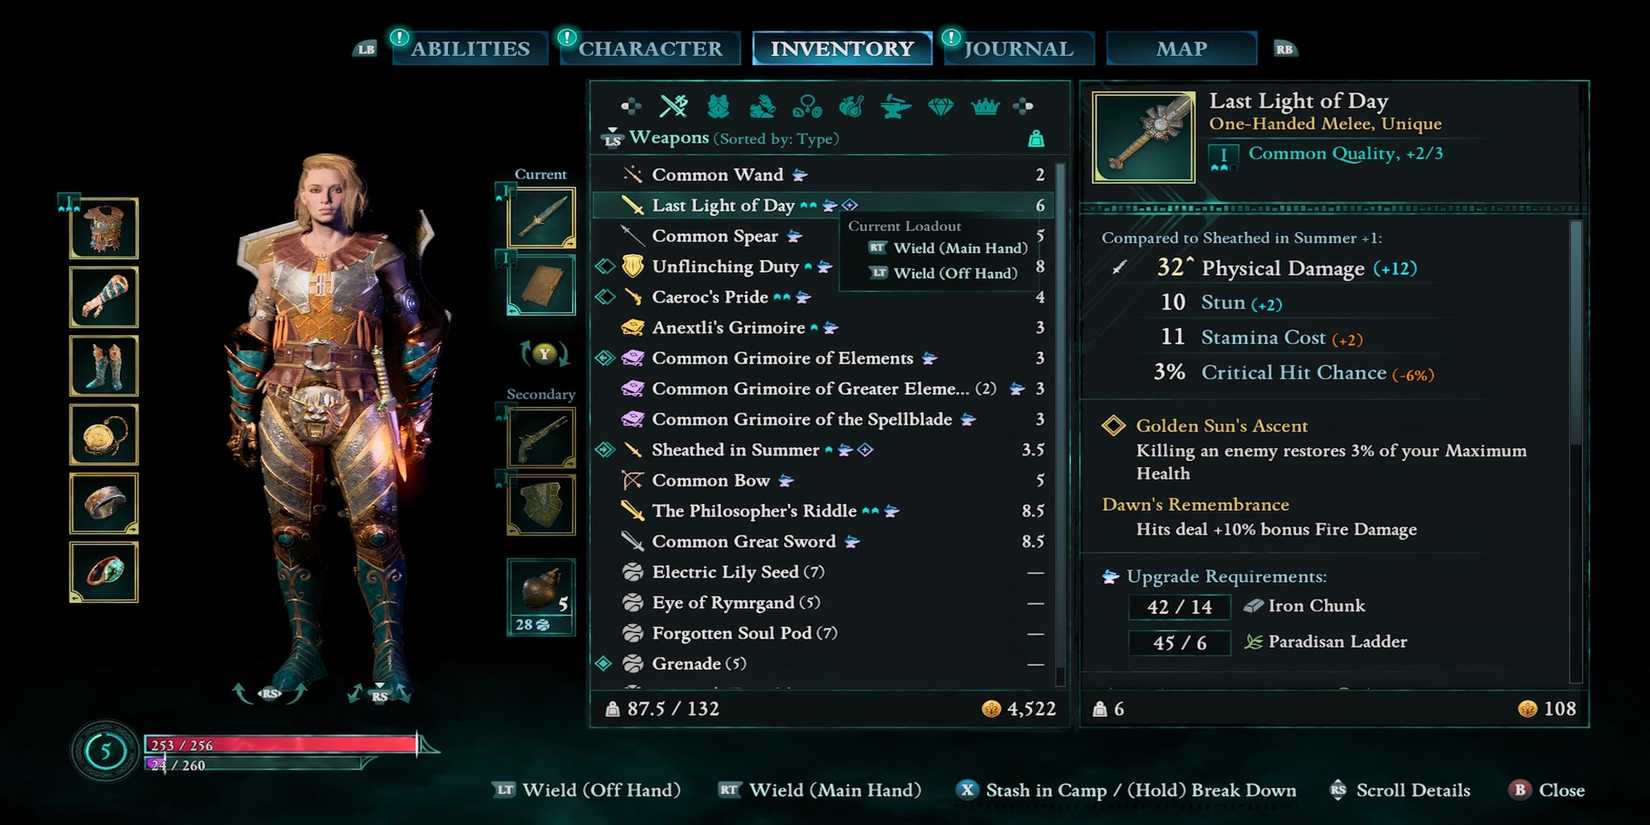Choose Wield (Main Hand) in loadout popup

coord(948,248)
